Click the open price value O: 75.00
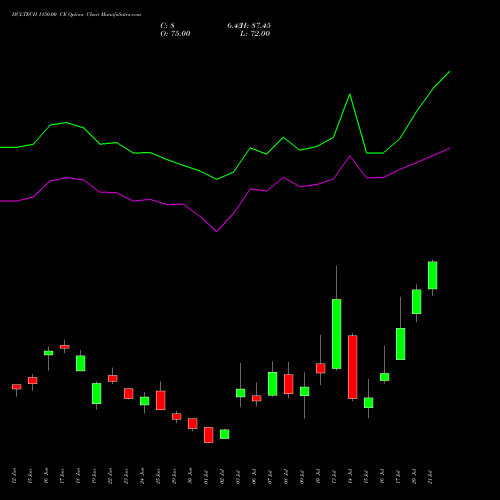 [x=175, y=34]
